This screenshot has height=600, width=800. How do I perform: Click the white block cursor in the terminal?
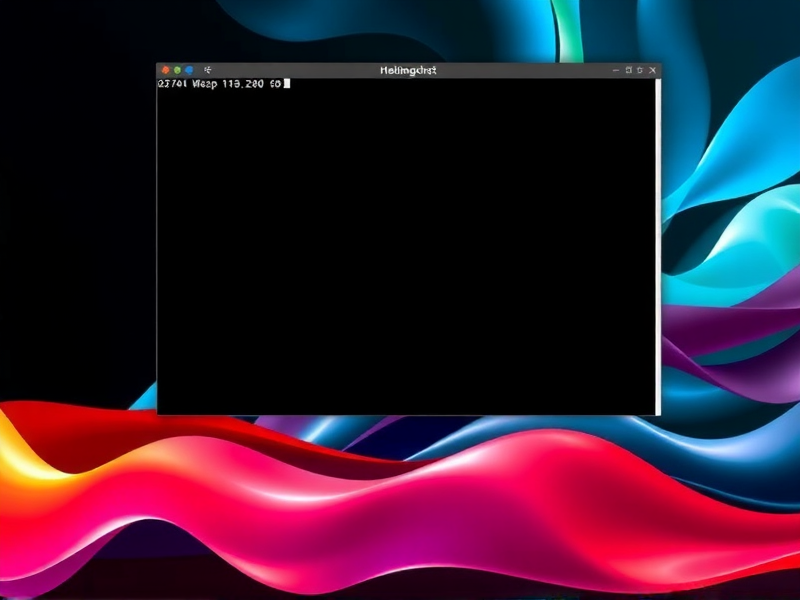click(287, 84)
